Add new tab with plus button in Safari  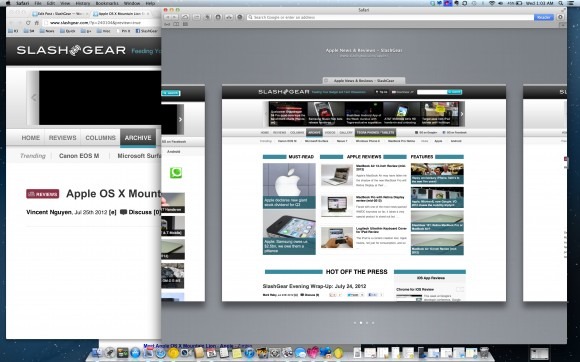click(x=563, y=25)
